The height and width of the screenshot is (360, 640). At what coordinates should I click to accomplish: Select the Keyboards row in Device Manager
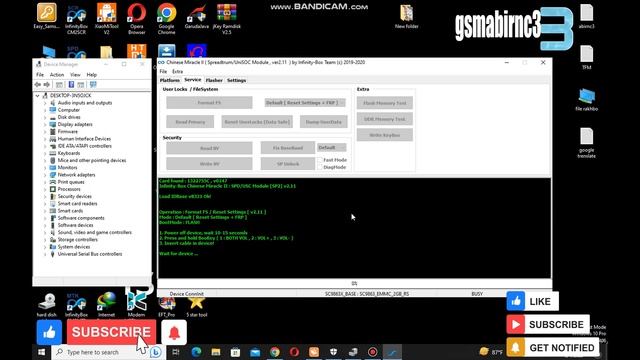69,153
